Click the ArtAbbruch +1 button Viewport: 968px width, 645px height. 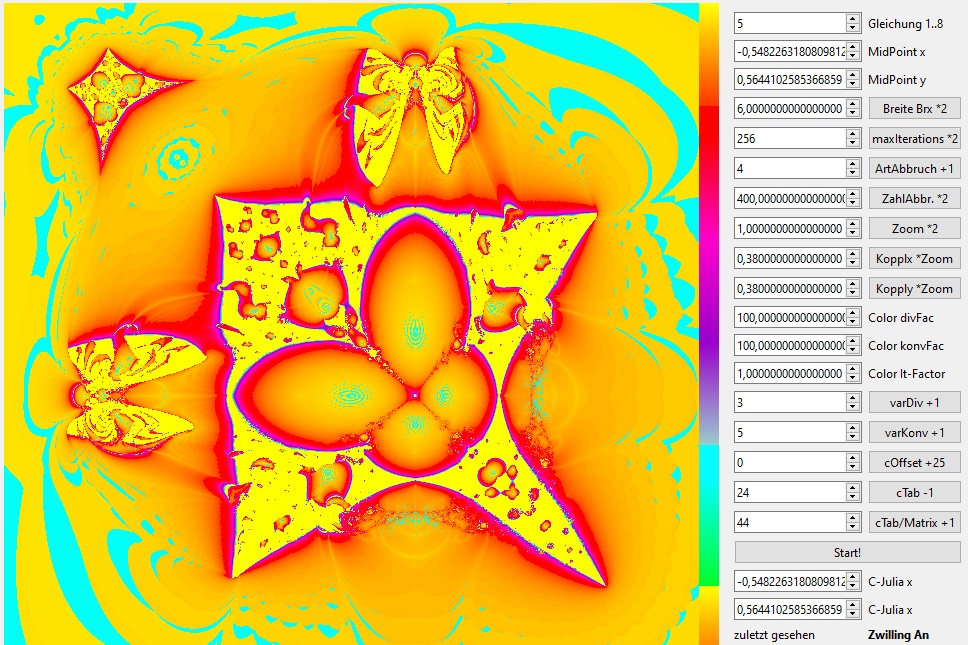click(x=914, y=169)
